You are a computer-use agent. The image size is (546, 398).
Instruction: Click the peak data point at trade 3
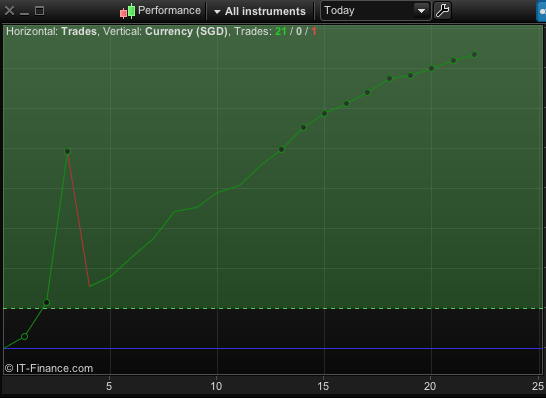pyautogui.click(x=68, y=151)
